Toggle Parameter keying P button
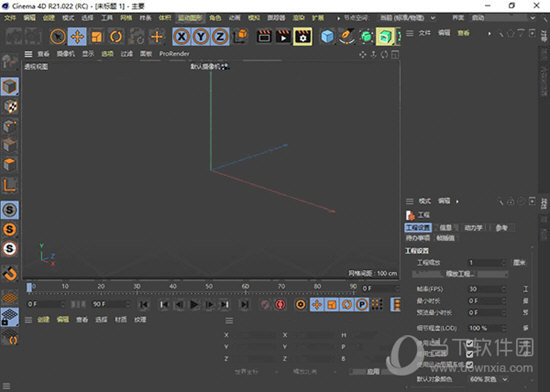Viewport: 550px width, 392px height. coord(362,304)
